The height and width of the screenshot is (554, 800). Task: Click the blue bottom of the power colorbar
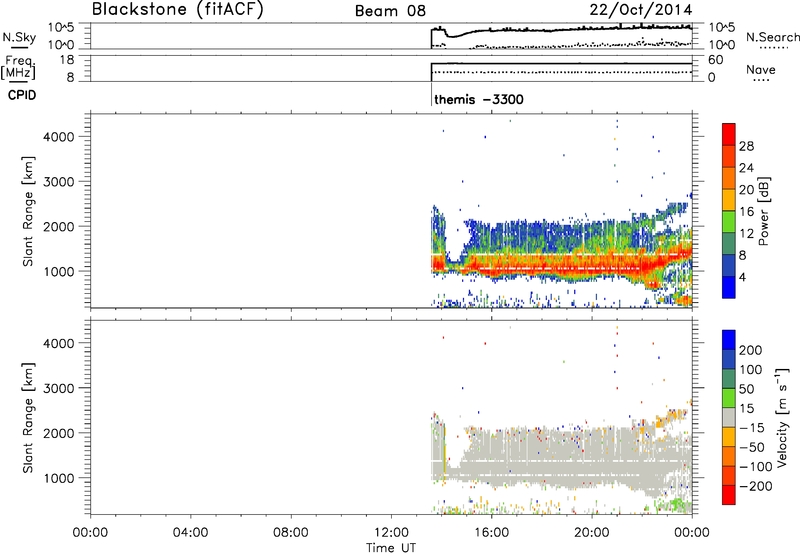[729, 287]
